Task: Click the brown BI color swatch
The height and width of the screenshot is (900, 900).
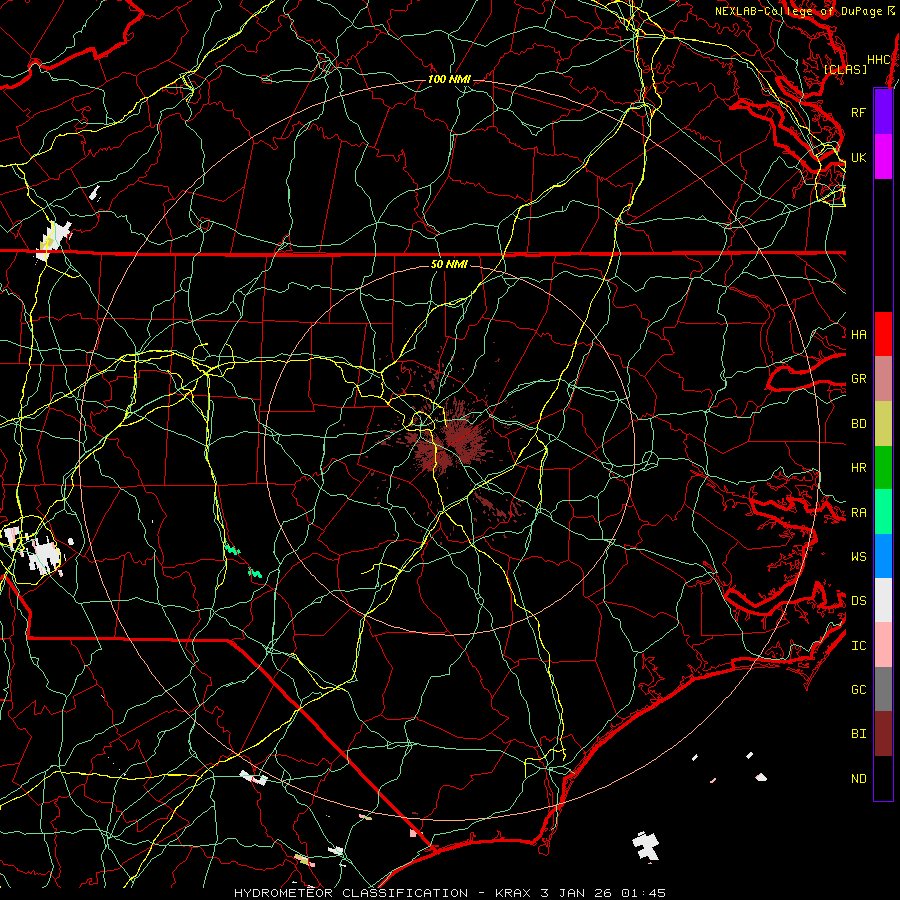Action: coord(883,734)
